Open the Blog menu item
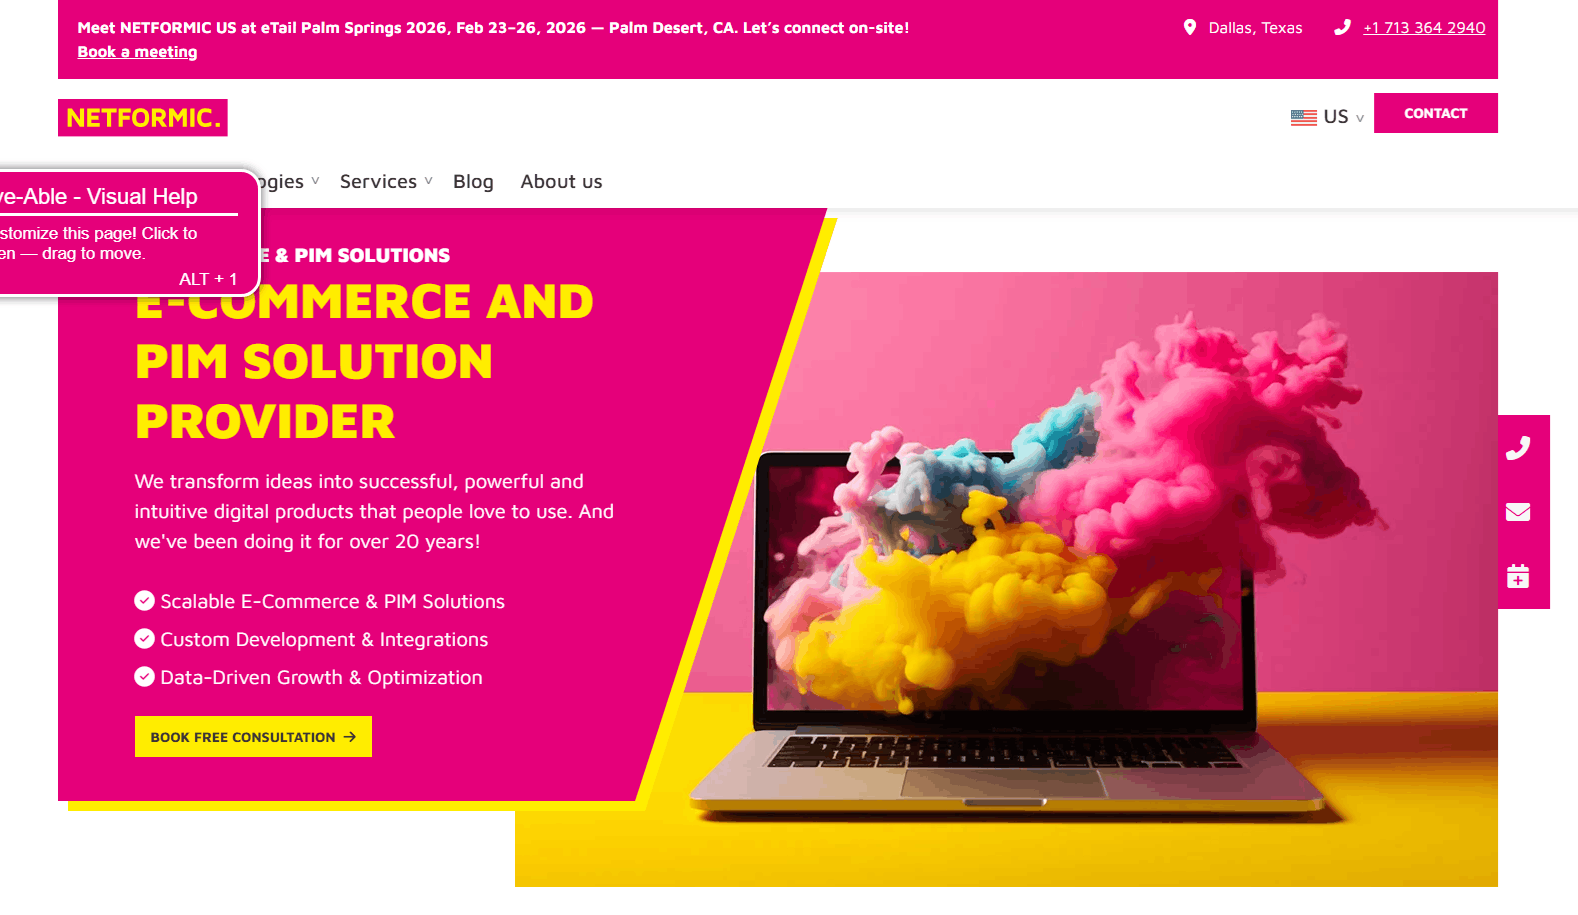This screenshot has height=915, width=1578. [473, 181]
